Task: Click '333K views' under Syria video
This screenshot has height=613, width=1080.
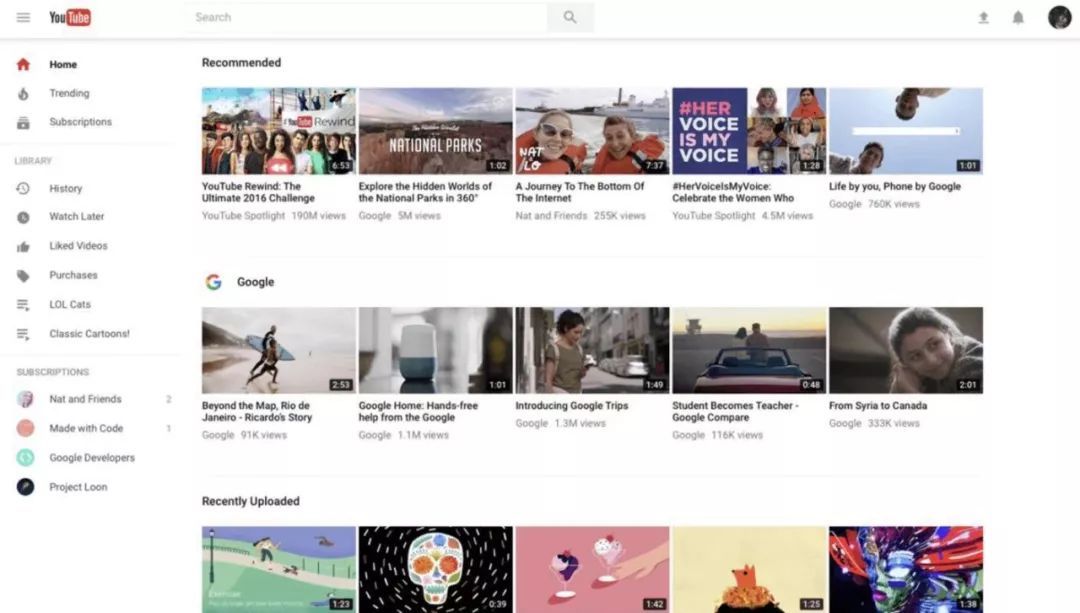Action: point(893,424)
